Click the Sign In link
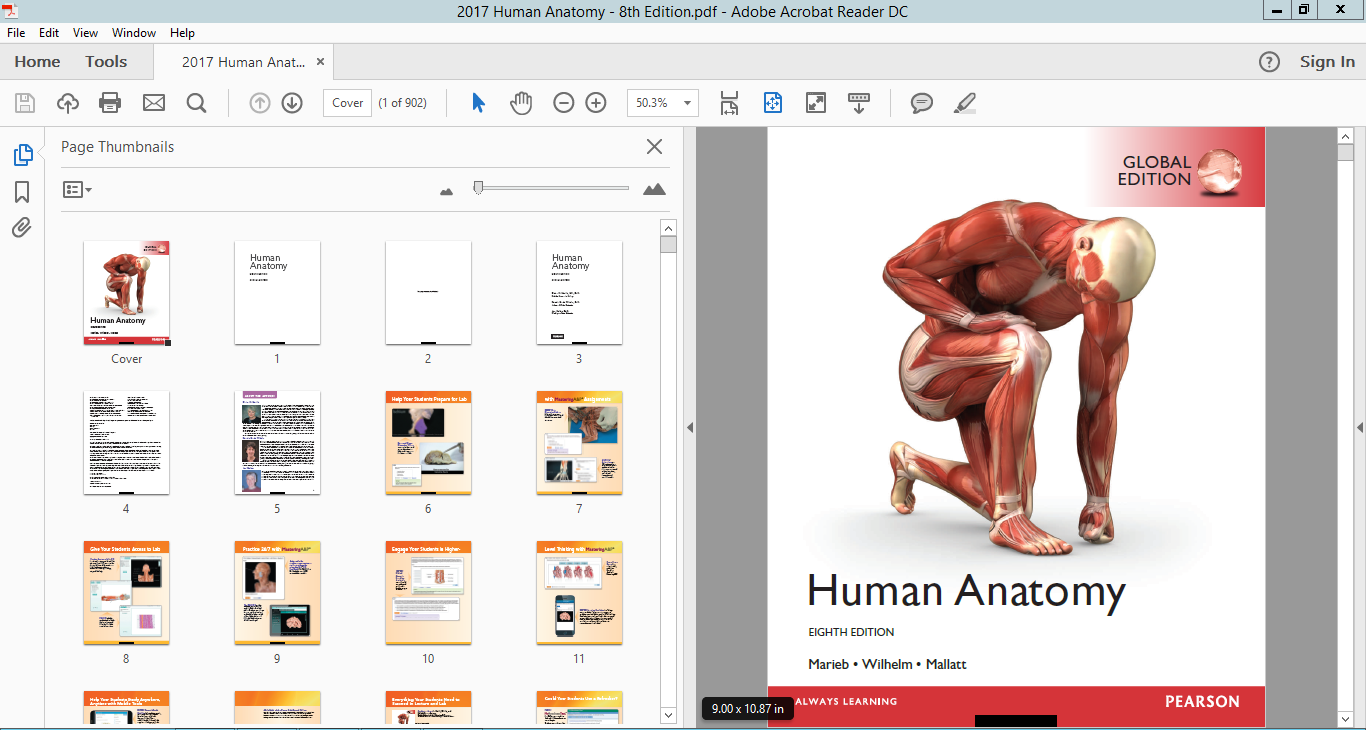 point(1327,62)
